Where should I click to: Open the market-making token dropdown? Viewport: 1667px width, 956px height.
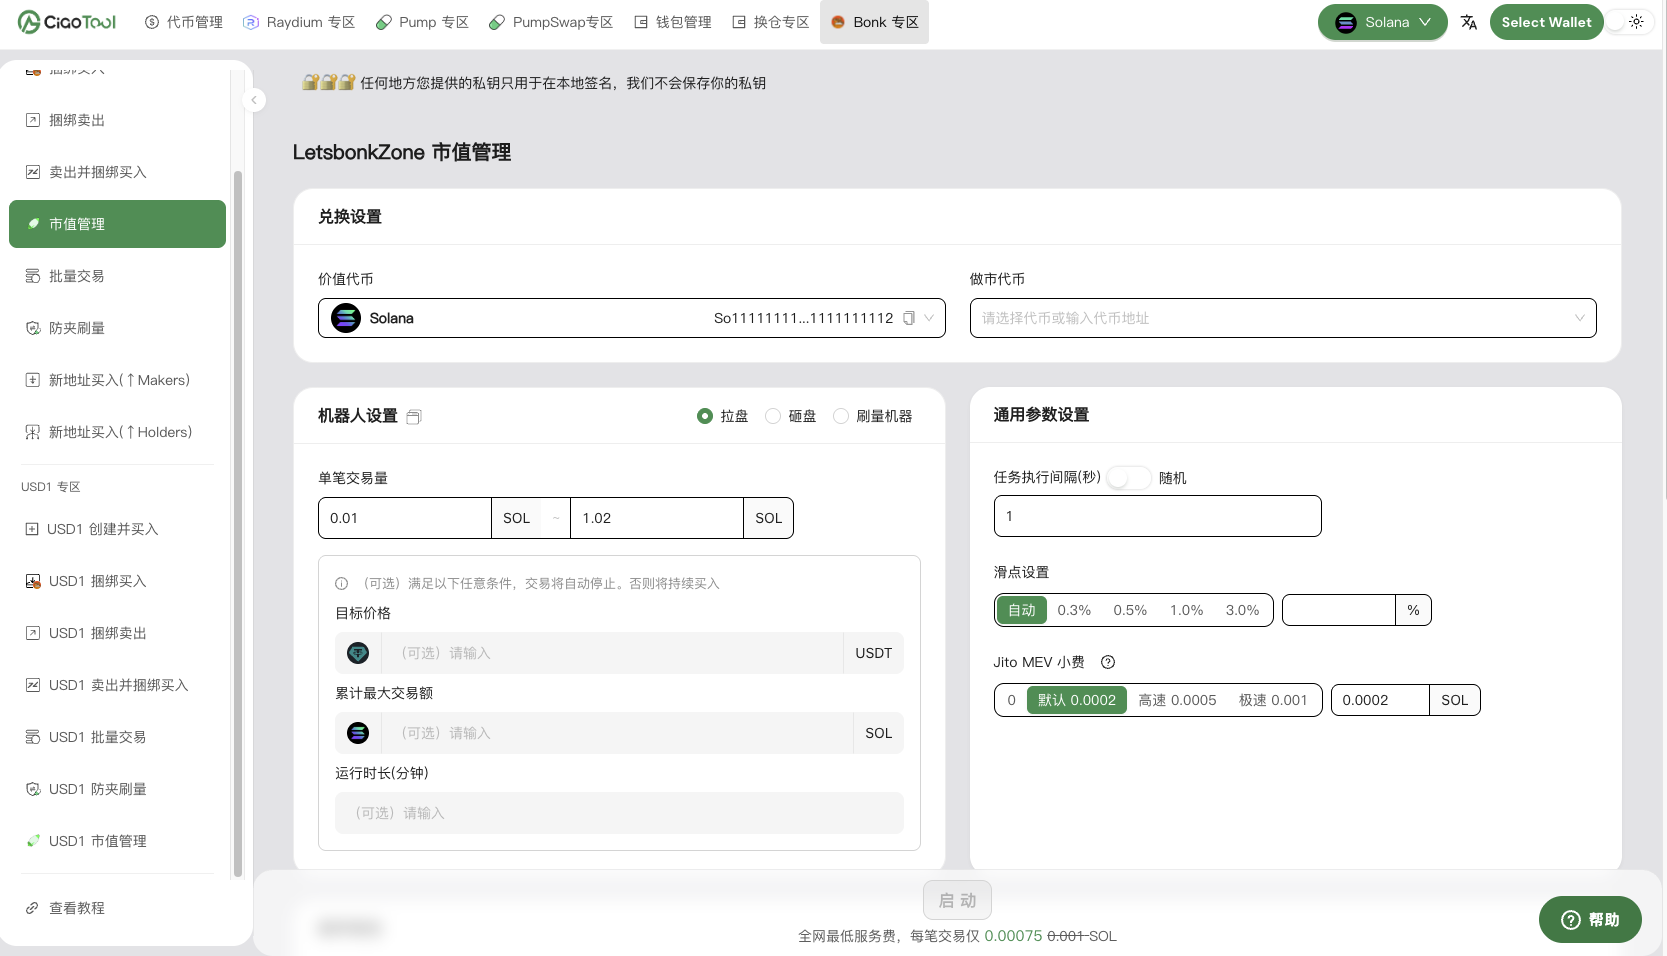point(1282,318)
